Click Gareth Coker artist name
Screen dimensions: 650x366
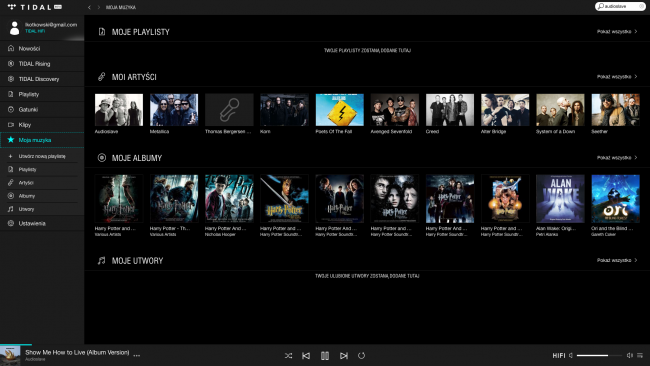603,235
